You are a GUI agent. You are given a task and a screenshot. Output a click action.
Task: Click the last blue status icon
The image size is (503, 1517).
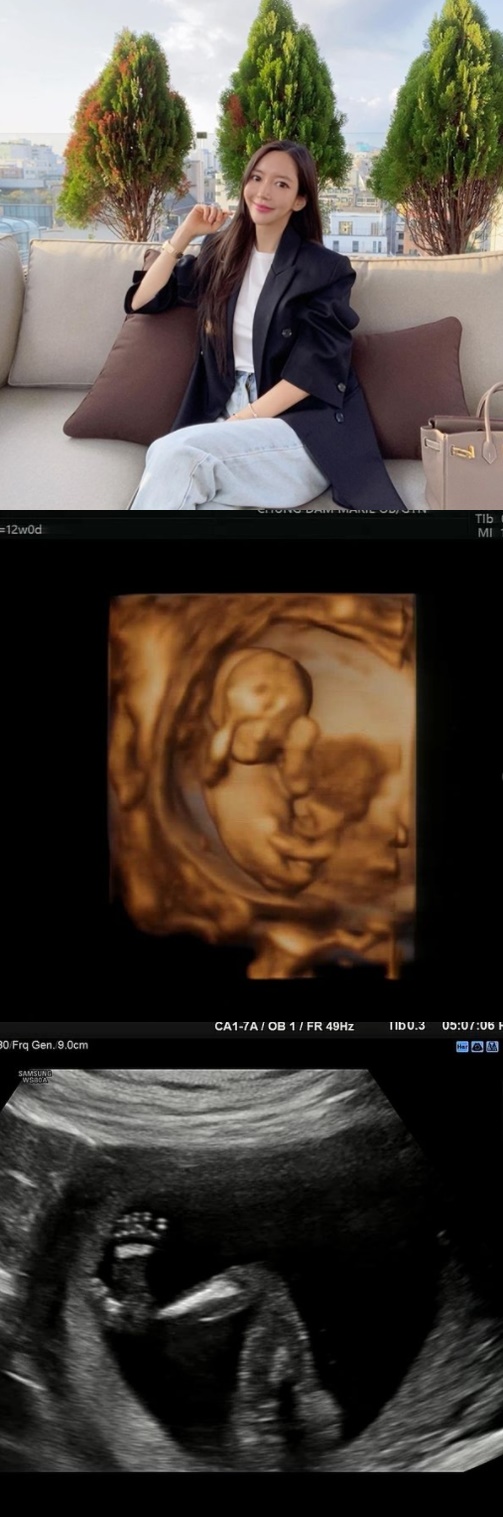pos(492,1046)
